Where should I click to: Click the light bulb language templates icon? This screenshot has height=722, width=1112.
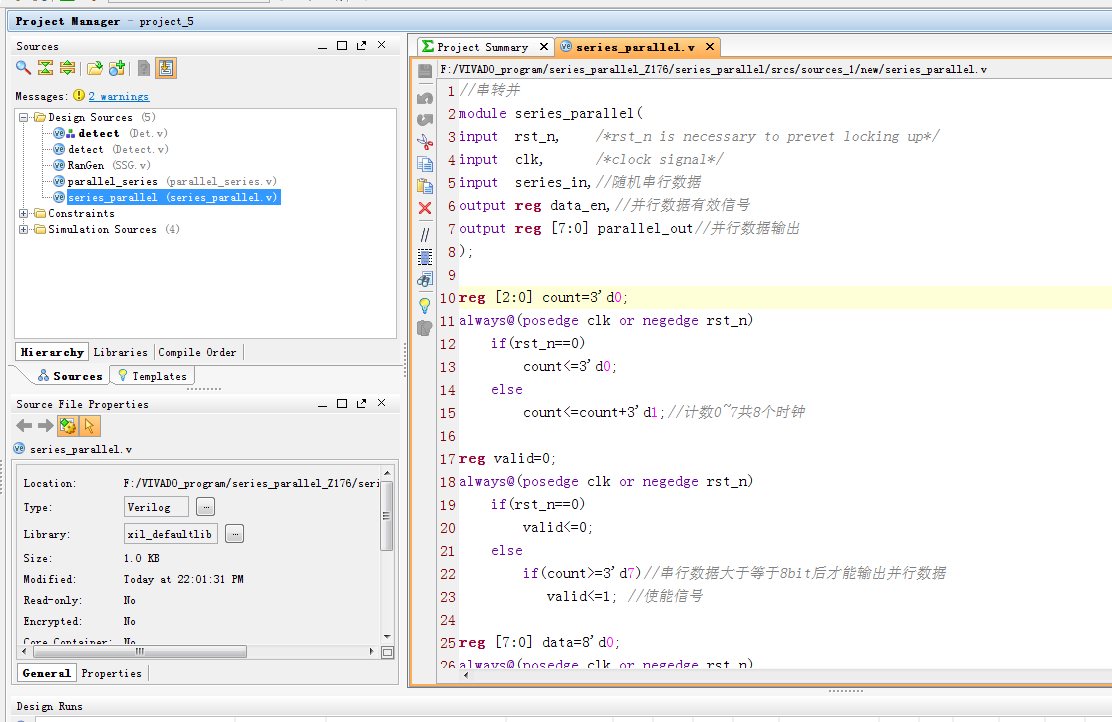425,306
